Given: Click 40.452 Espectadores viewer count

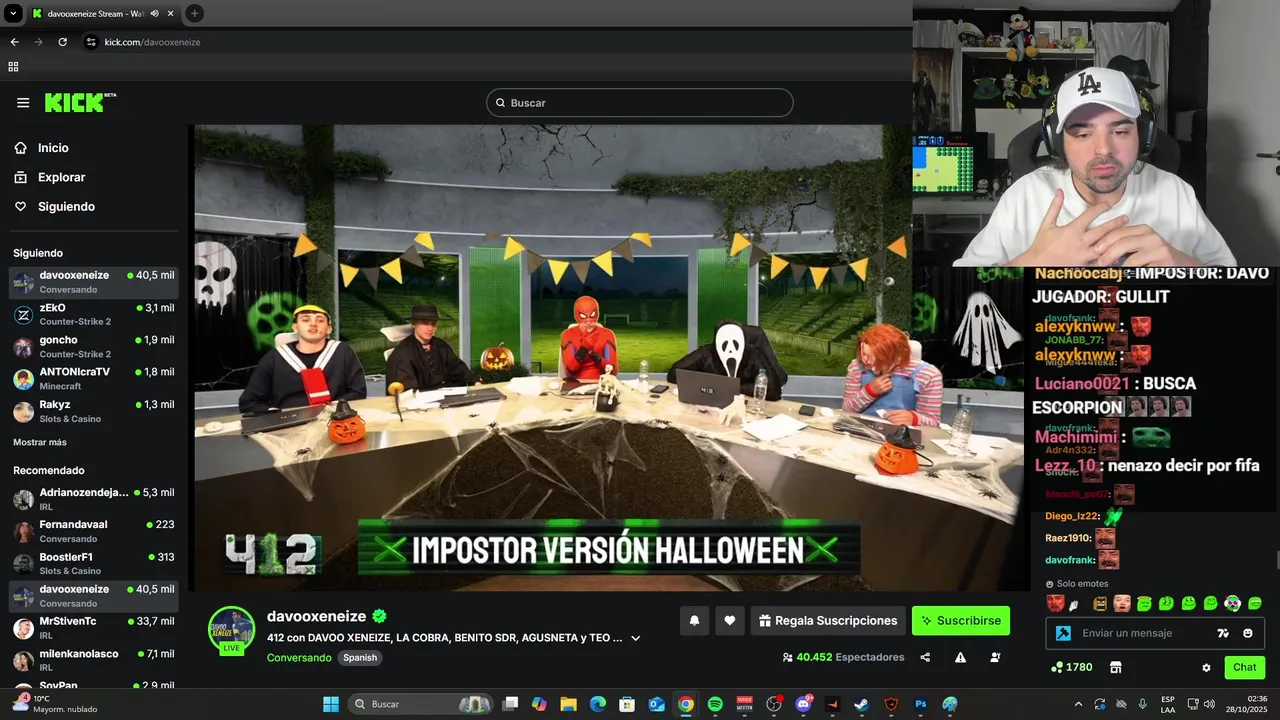Looking at the screenshot, I should pos(843,657).
